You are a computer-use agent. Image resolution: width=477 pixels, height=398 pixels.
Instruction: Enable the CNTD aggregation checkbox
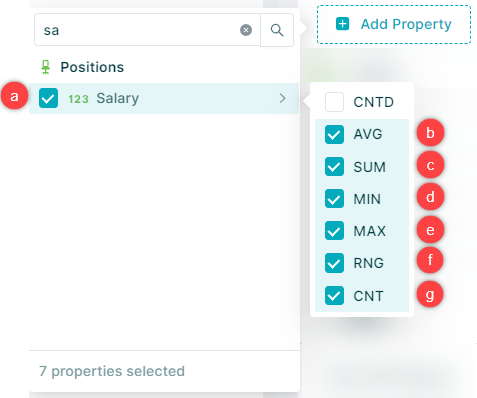click(x=334, y=102)
